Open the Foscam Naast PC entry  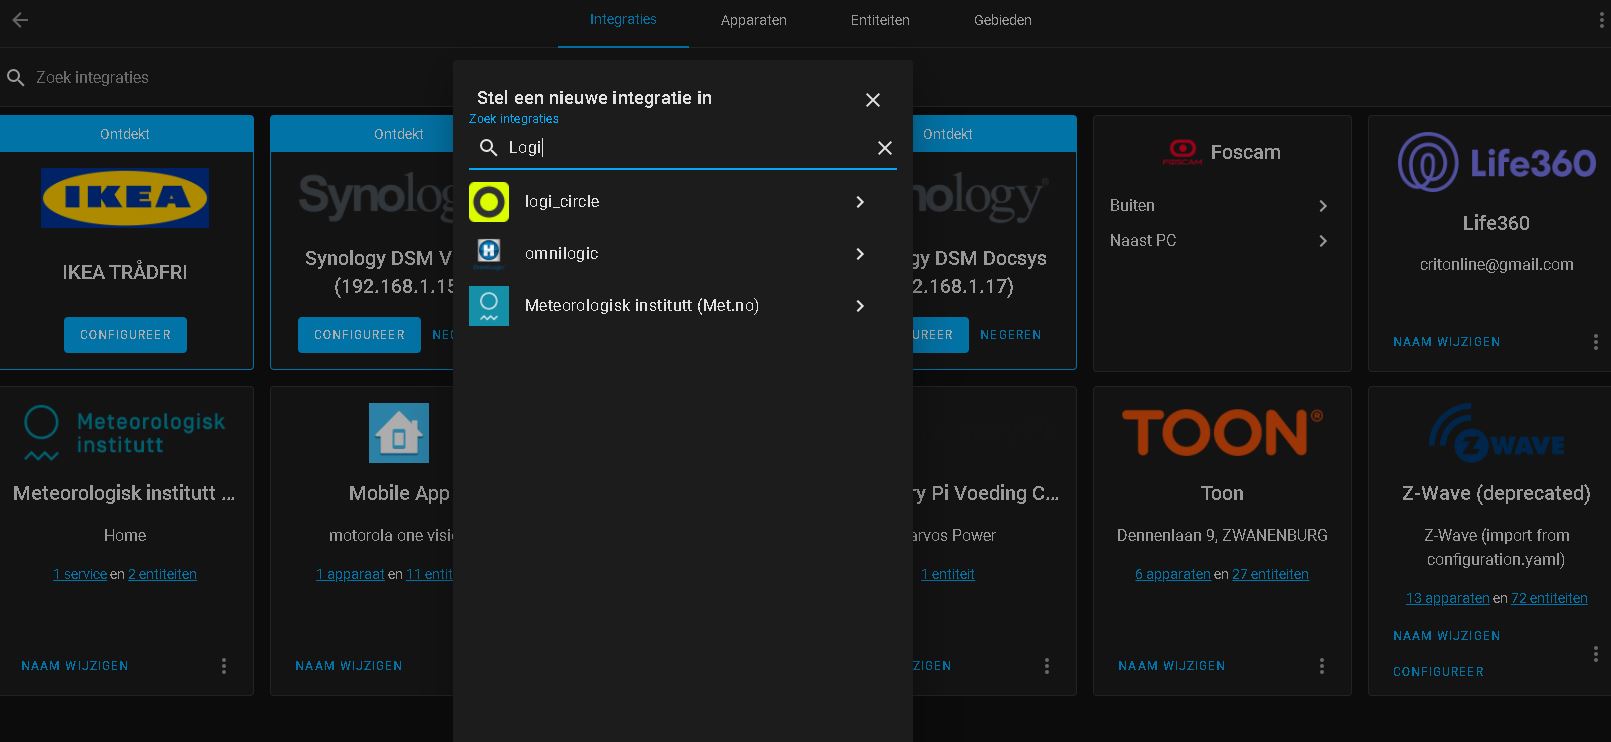pyautogui.click(x=1222, y=241)
